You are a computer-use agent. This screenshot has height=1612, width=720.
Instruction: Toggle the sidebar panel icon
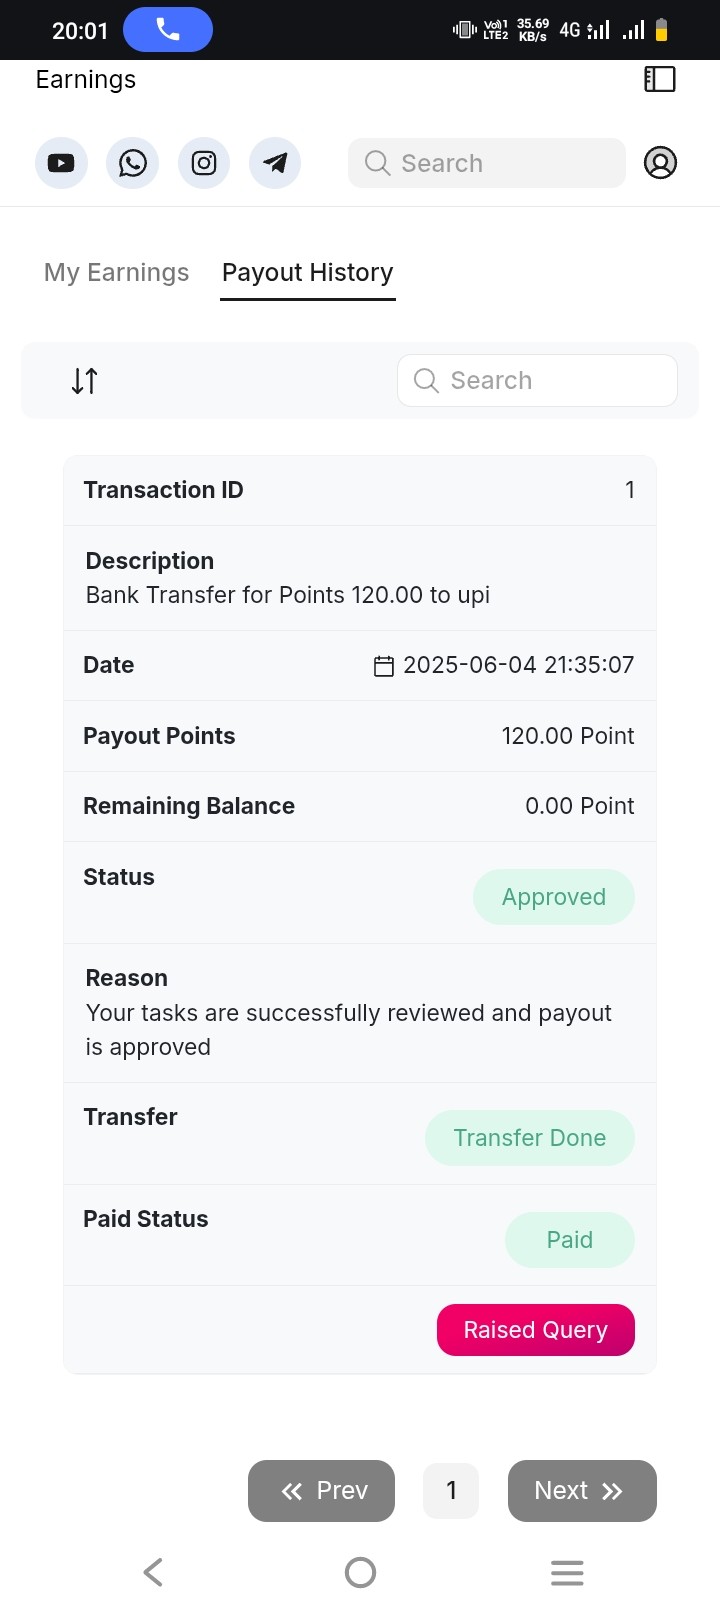[660, 79]
